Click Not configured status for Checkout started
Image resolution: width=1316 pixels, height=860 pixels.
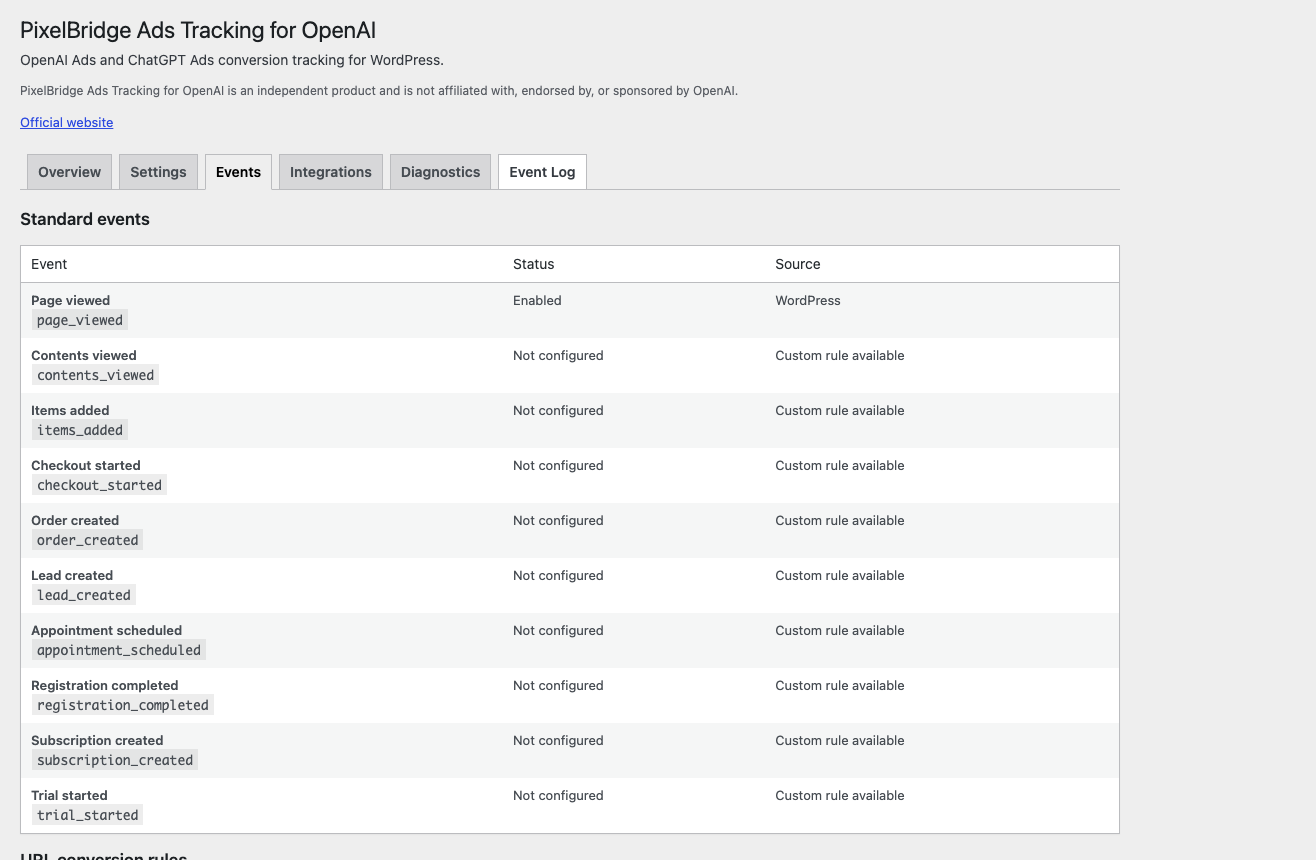pyautogui.click(x=558, y=465)
